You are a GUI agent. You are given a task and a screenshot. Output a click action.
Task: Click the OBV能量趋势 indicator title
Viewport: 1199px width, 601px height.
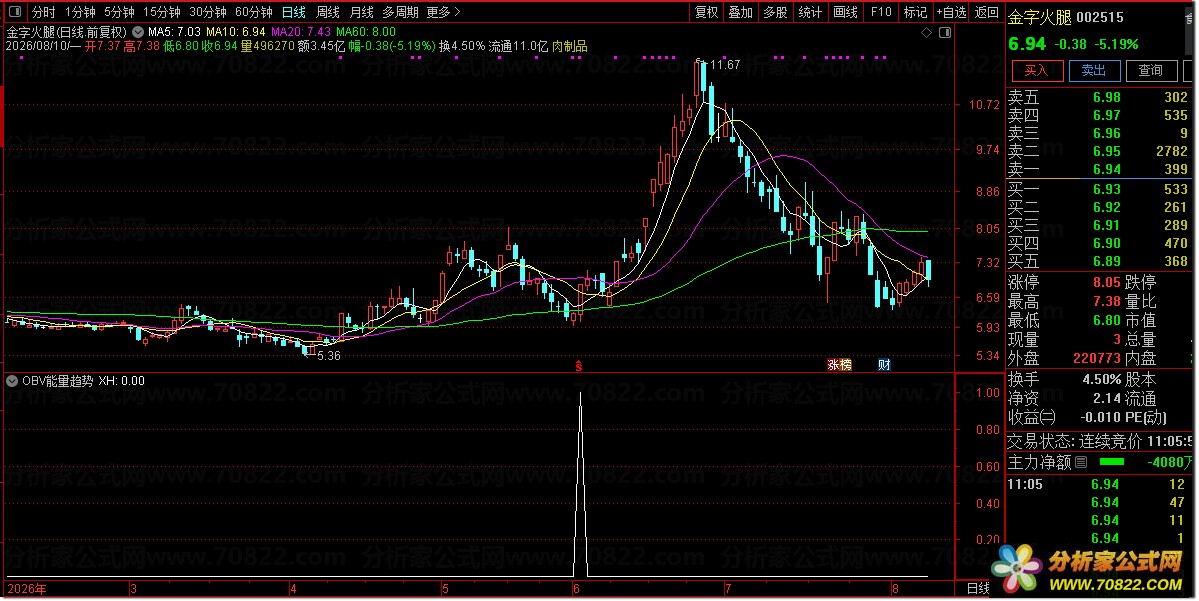57,381
